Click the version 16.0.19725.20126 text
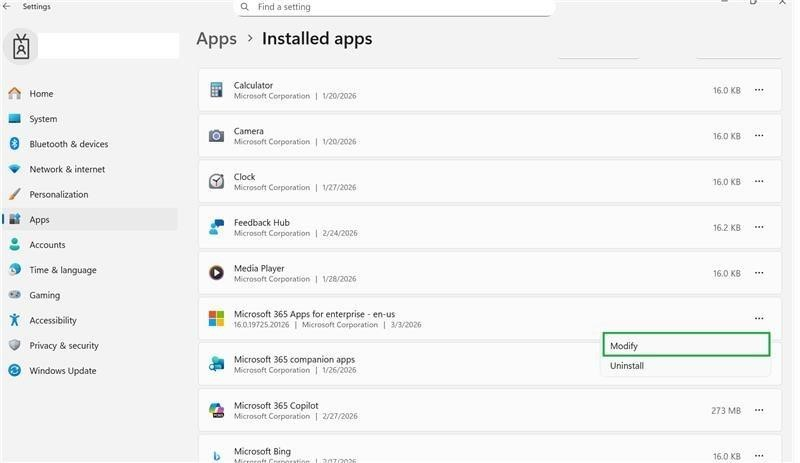Image resolution: width=800 pixels, height=463 pixels. tap(261, 325)
